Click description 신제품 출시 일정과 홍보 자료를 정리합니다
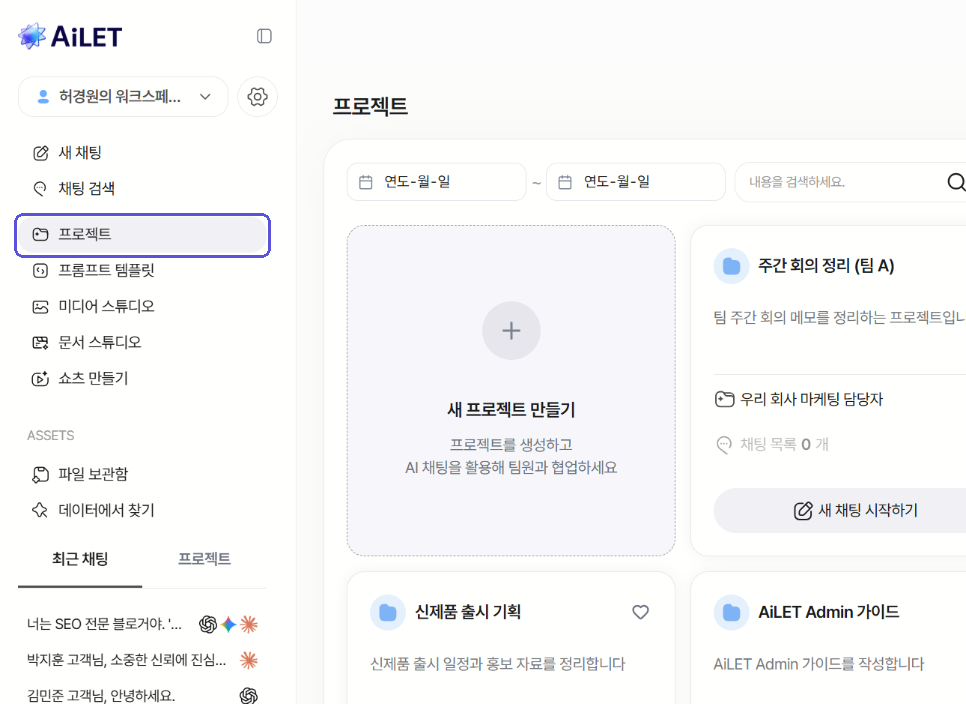 point(498,664)
